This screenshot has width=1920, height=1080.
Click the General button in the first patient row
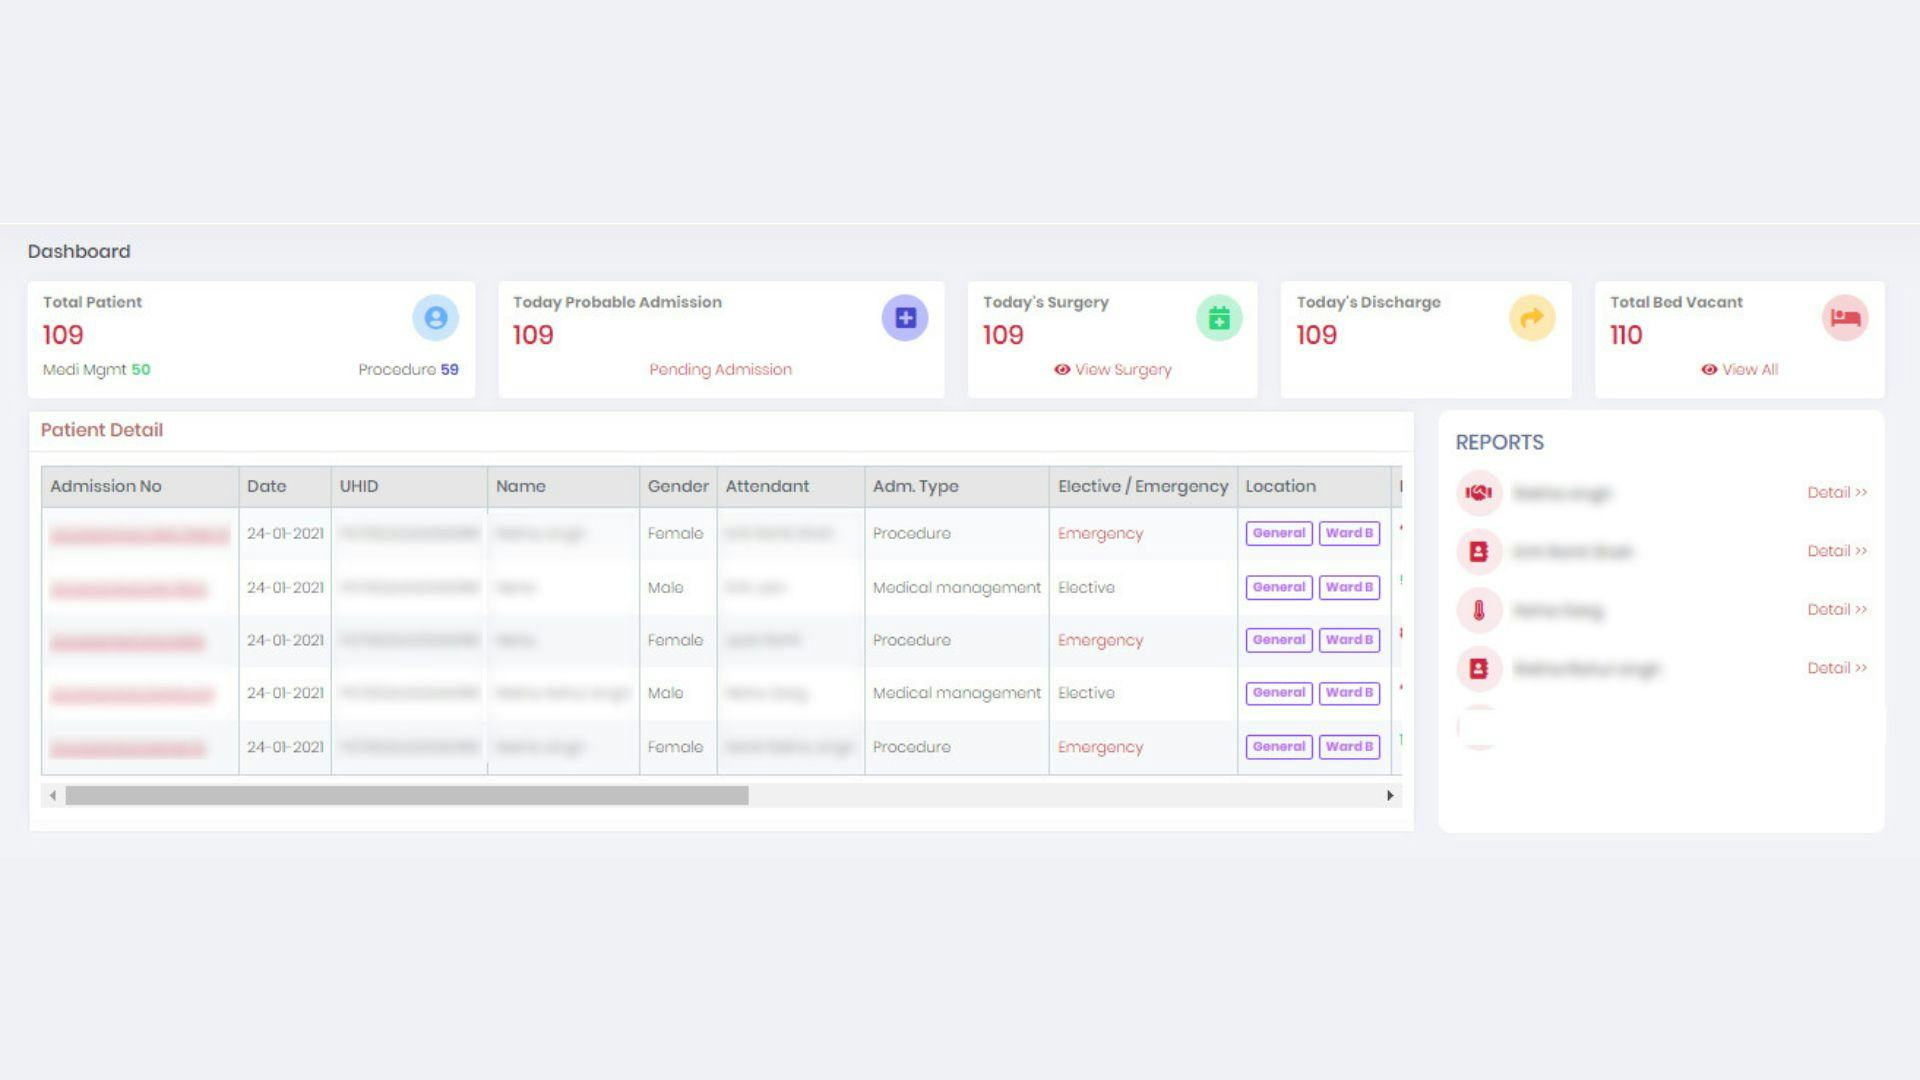1278,533
